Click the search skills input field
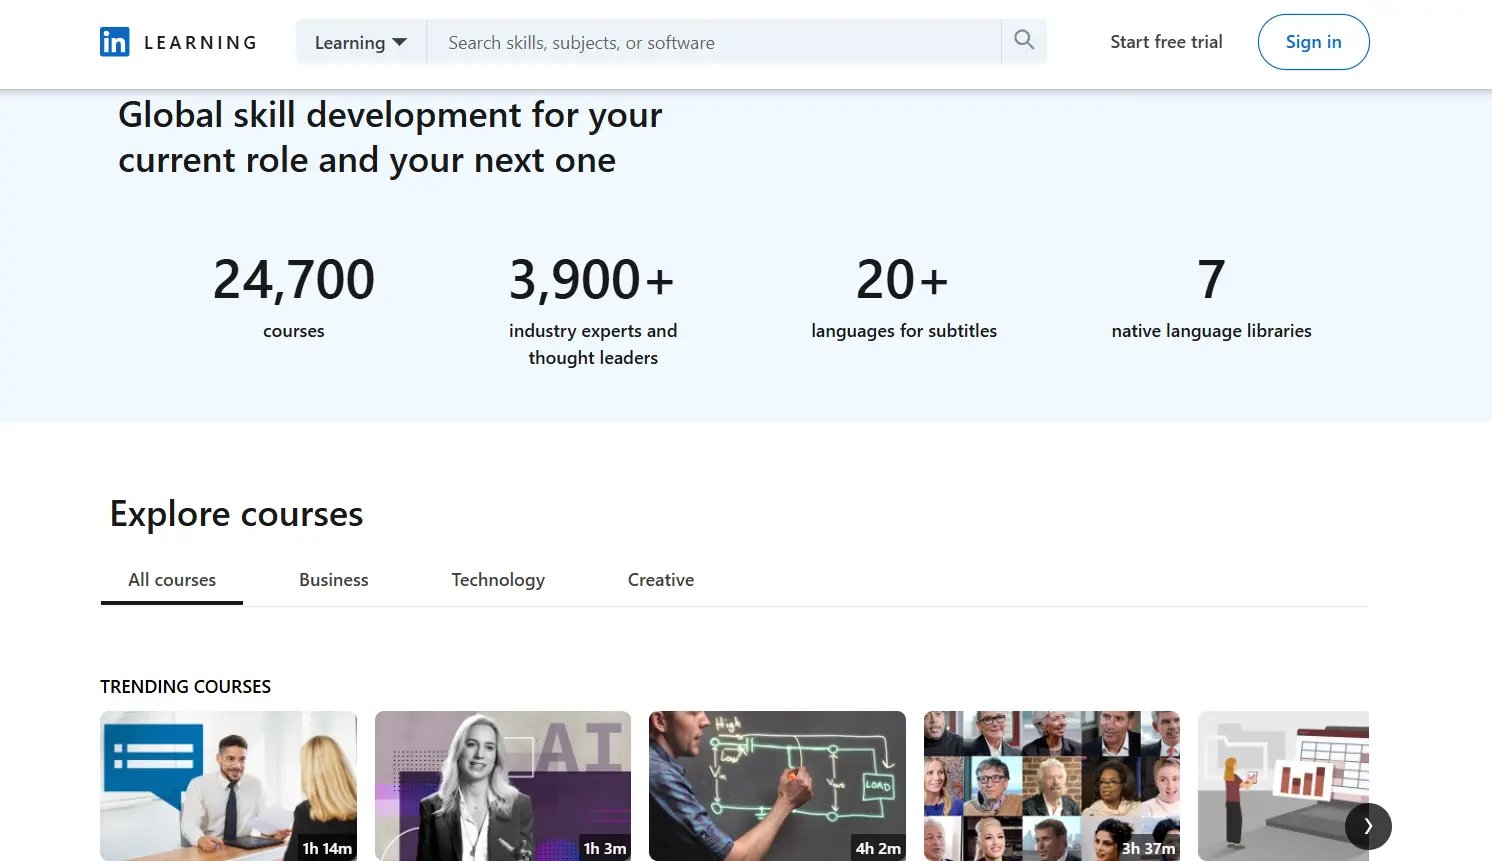1492x861 pixels. tap(700, 42)
